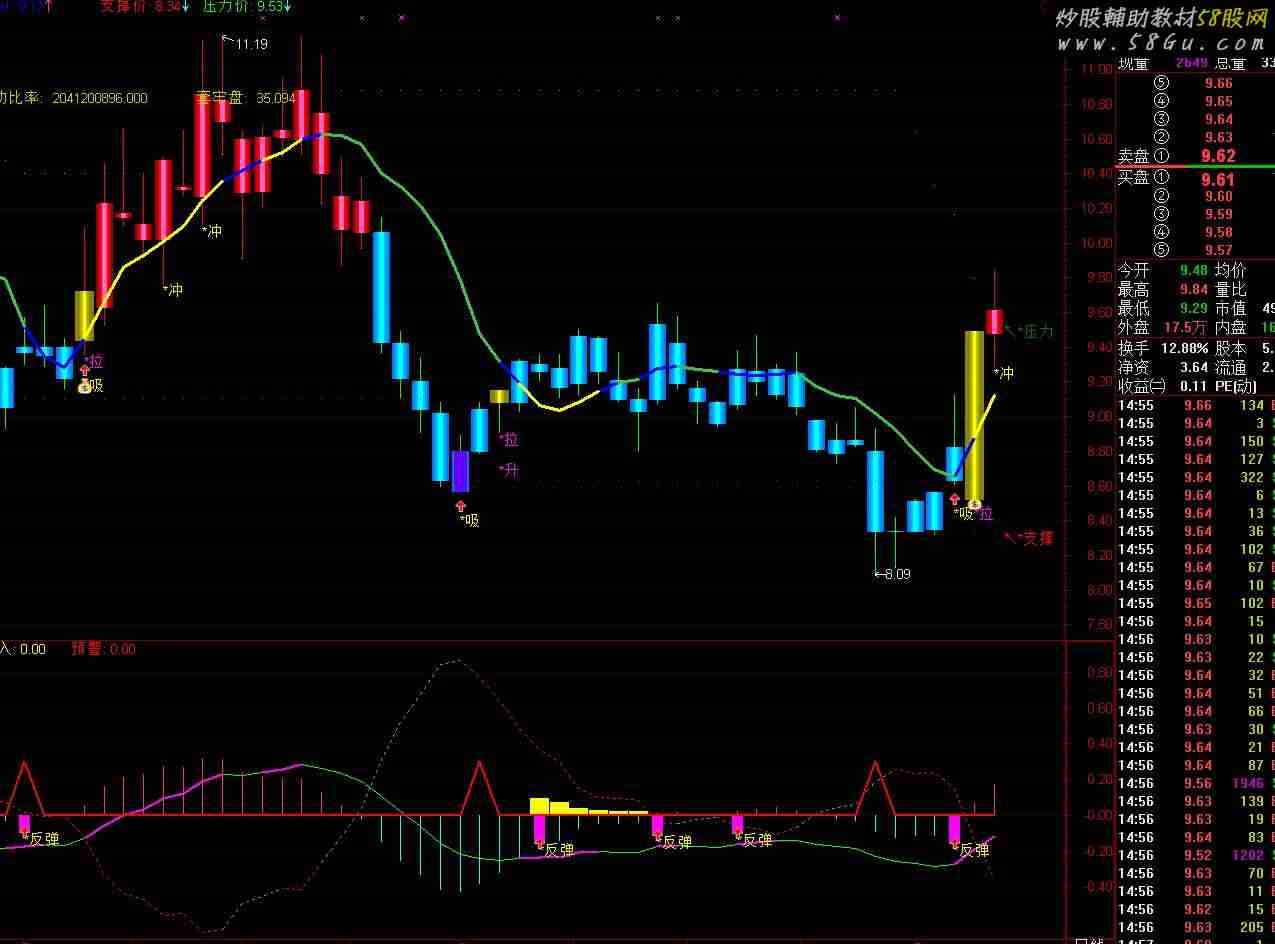
Task: Click the 11.19 high price label
Action: tap(250, 44)
